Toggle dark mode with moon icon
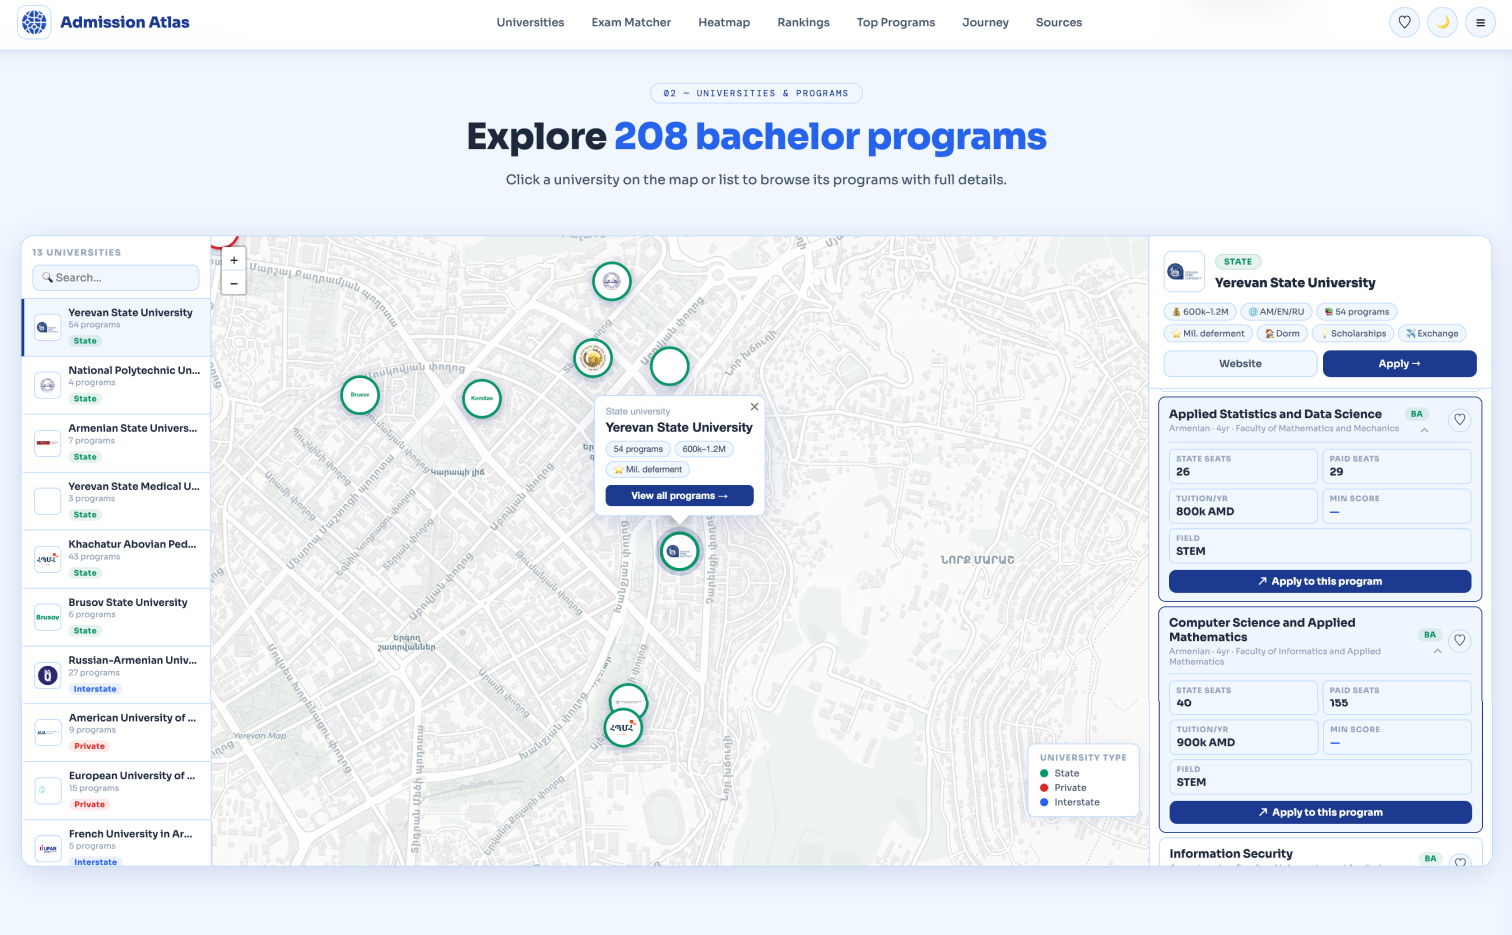 click(1442, 22)
